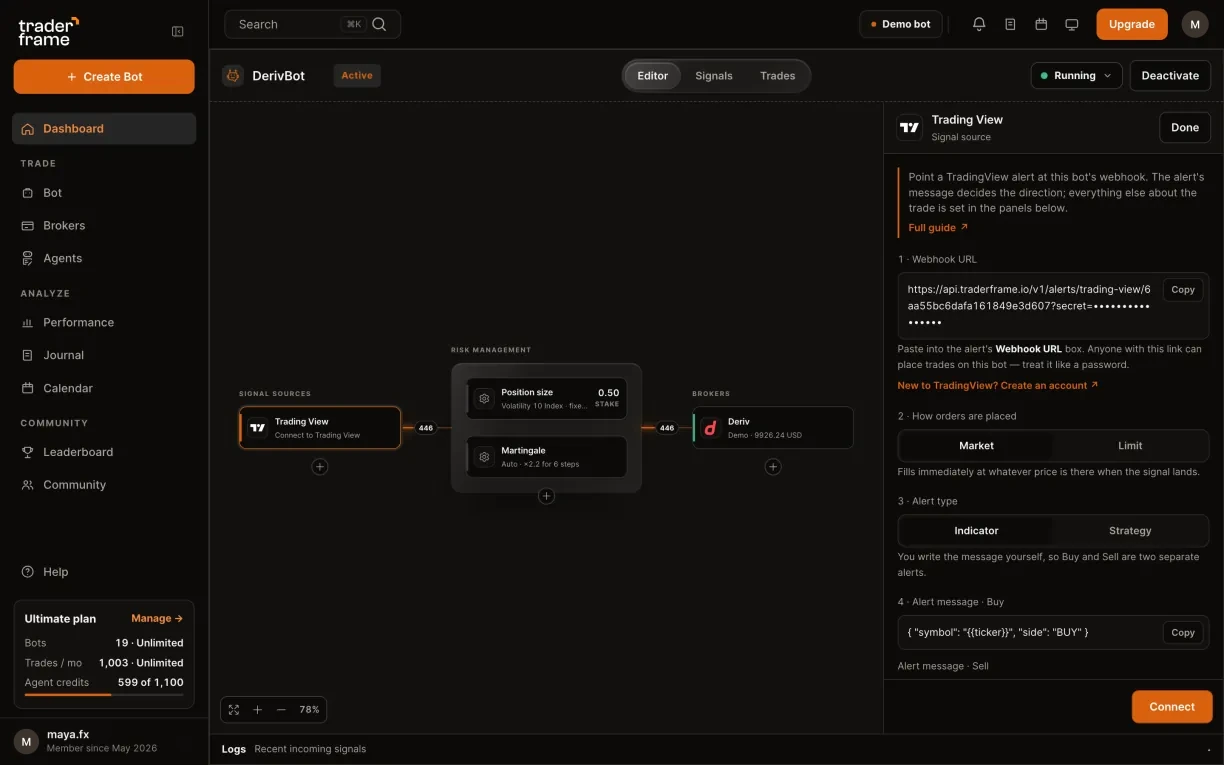Open the document icon in top bar
1224x765 pixels.
click(1010, 24)
